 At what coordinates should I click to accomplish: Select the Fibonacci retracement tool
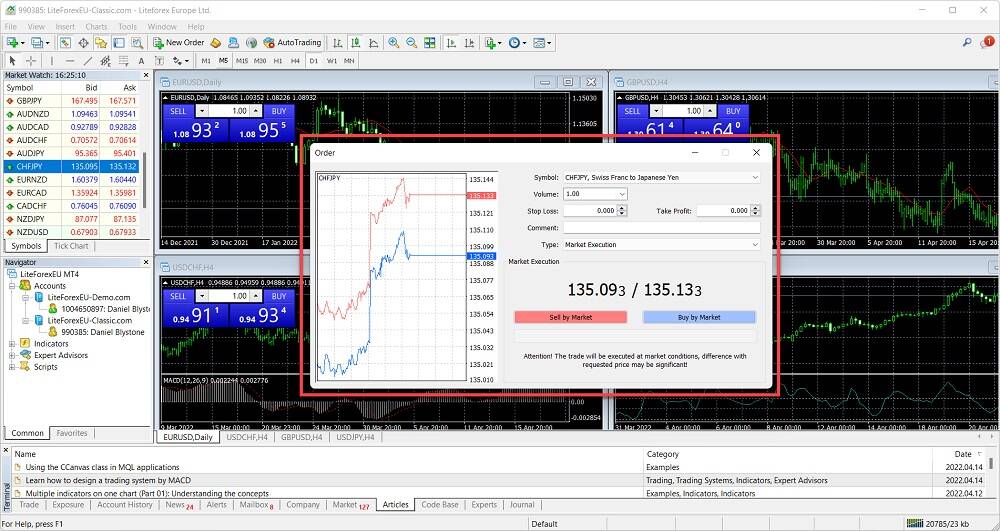click(123, 61)
